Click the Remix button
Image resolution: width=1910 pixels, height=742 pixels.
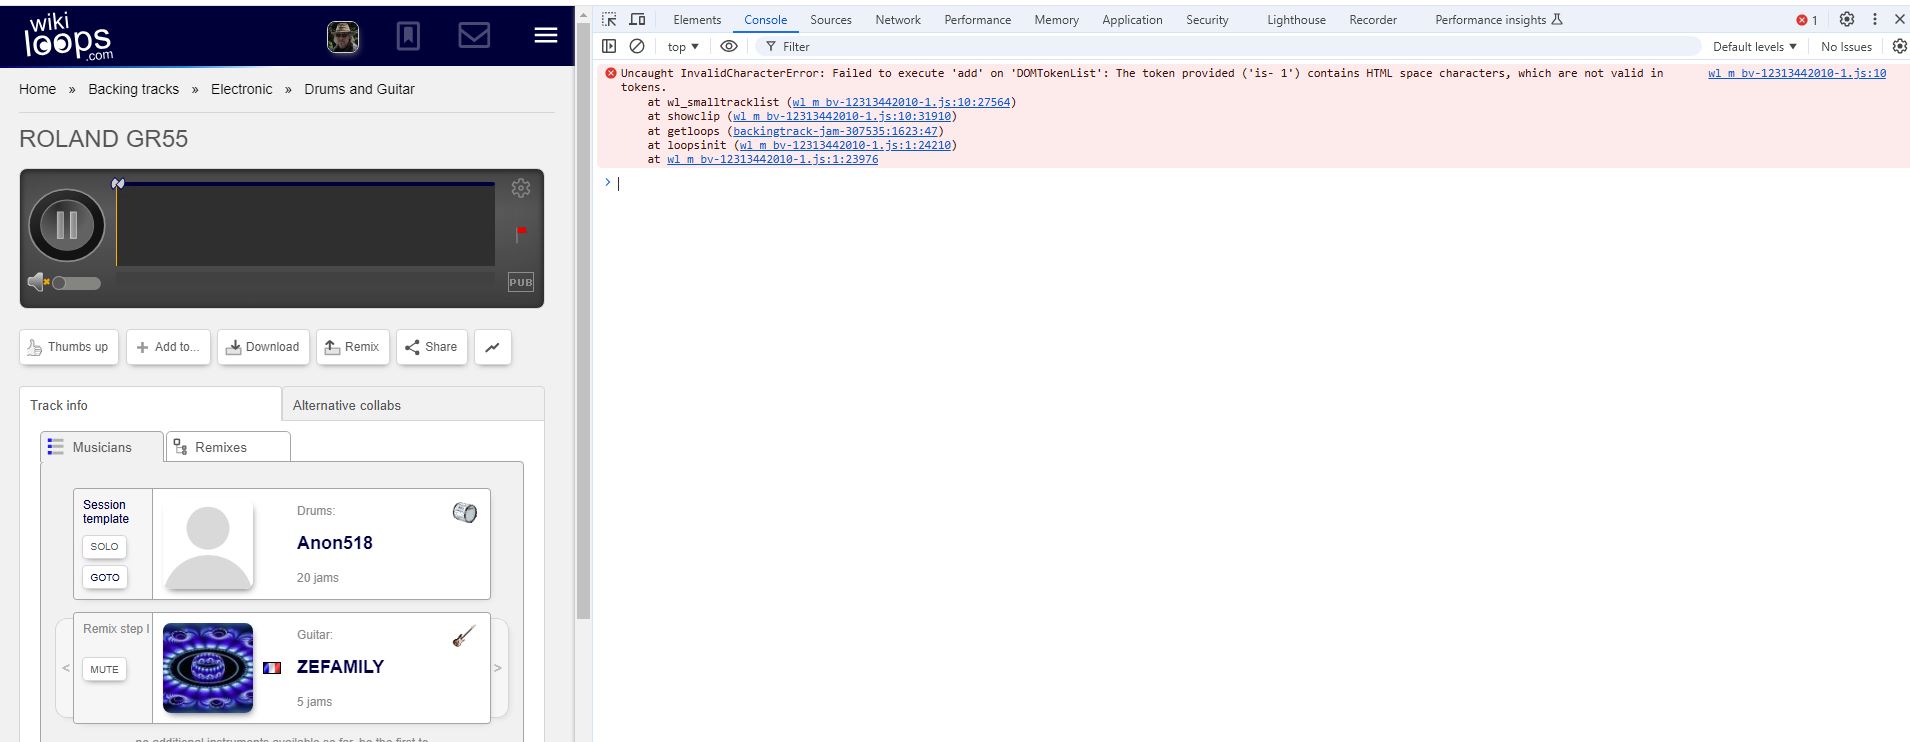(x=353, y=347)
